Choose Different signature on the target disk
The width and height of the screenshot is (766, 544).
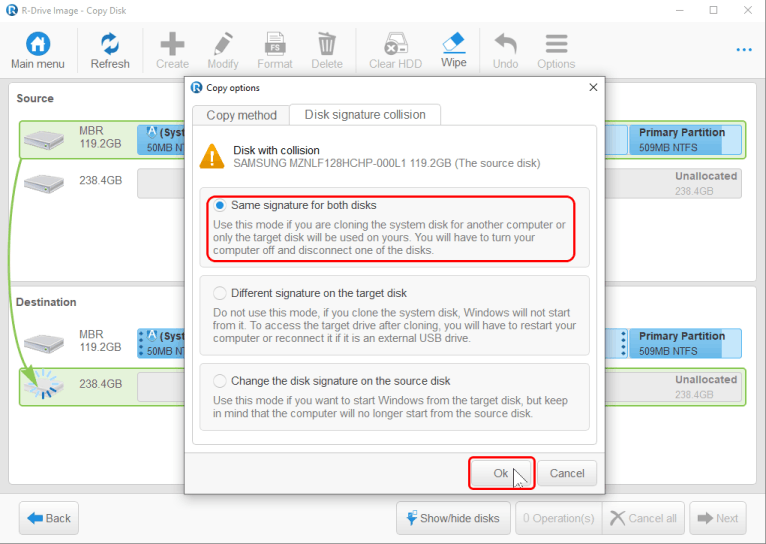click(x=219, y=293)
